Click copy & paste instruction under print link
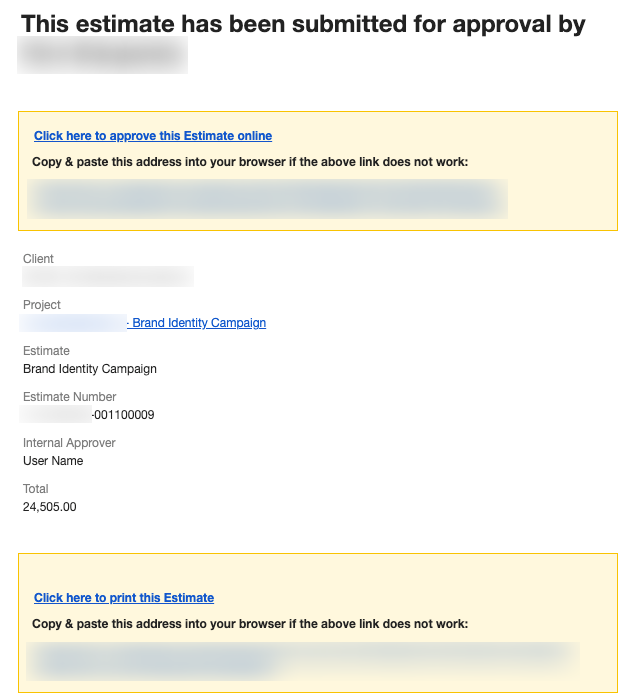Viewport: 634px width, 698px height. point(250,624)
